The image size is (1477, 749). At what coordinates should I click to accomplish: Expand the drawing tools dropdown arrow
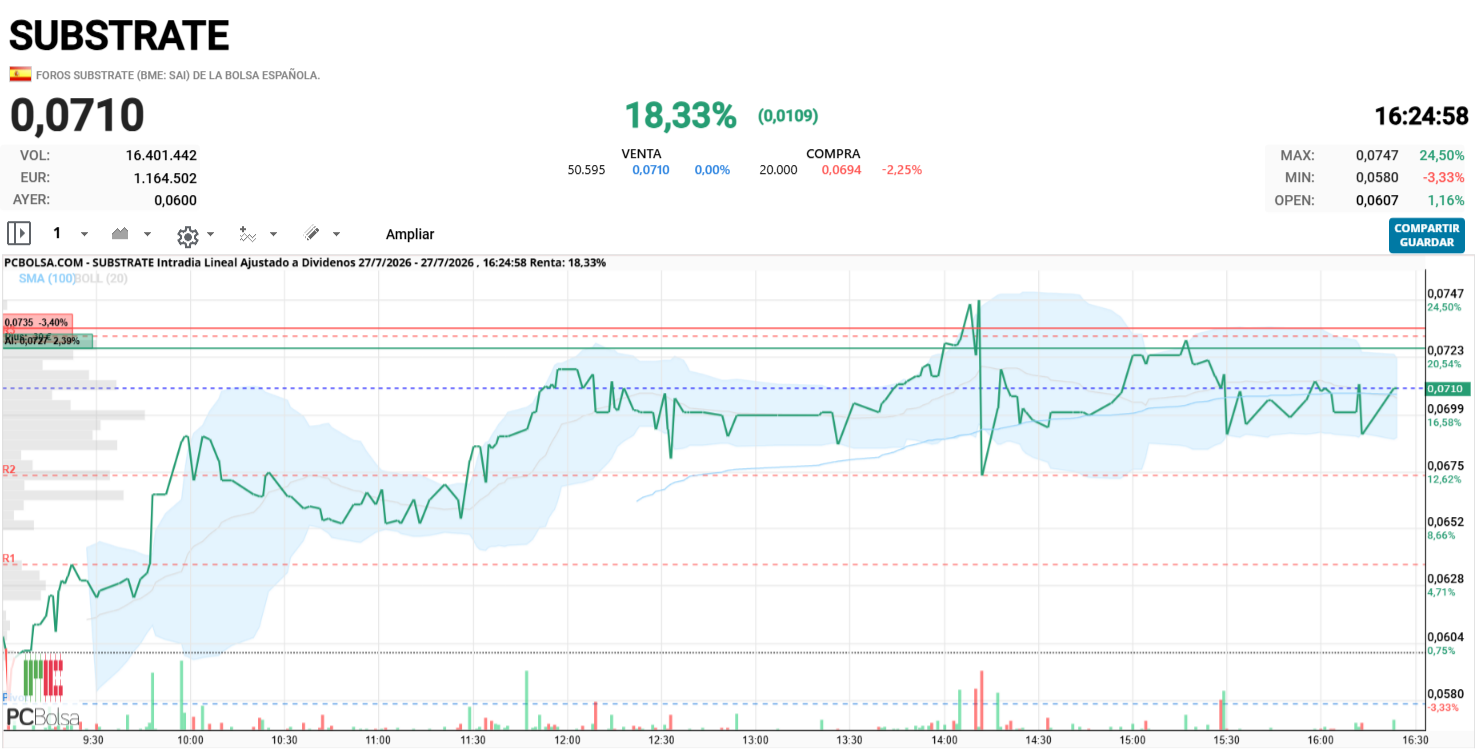[x=336, y=234]
